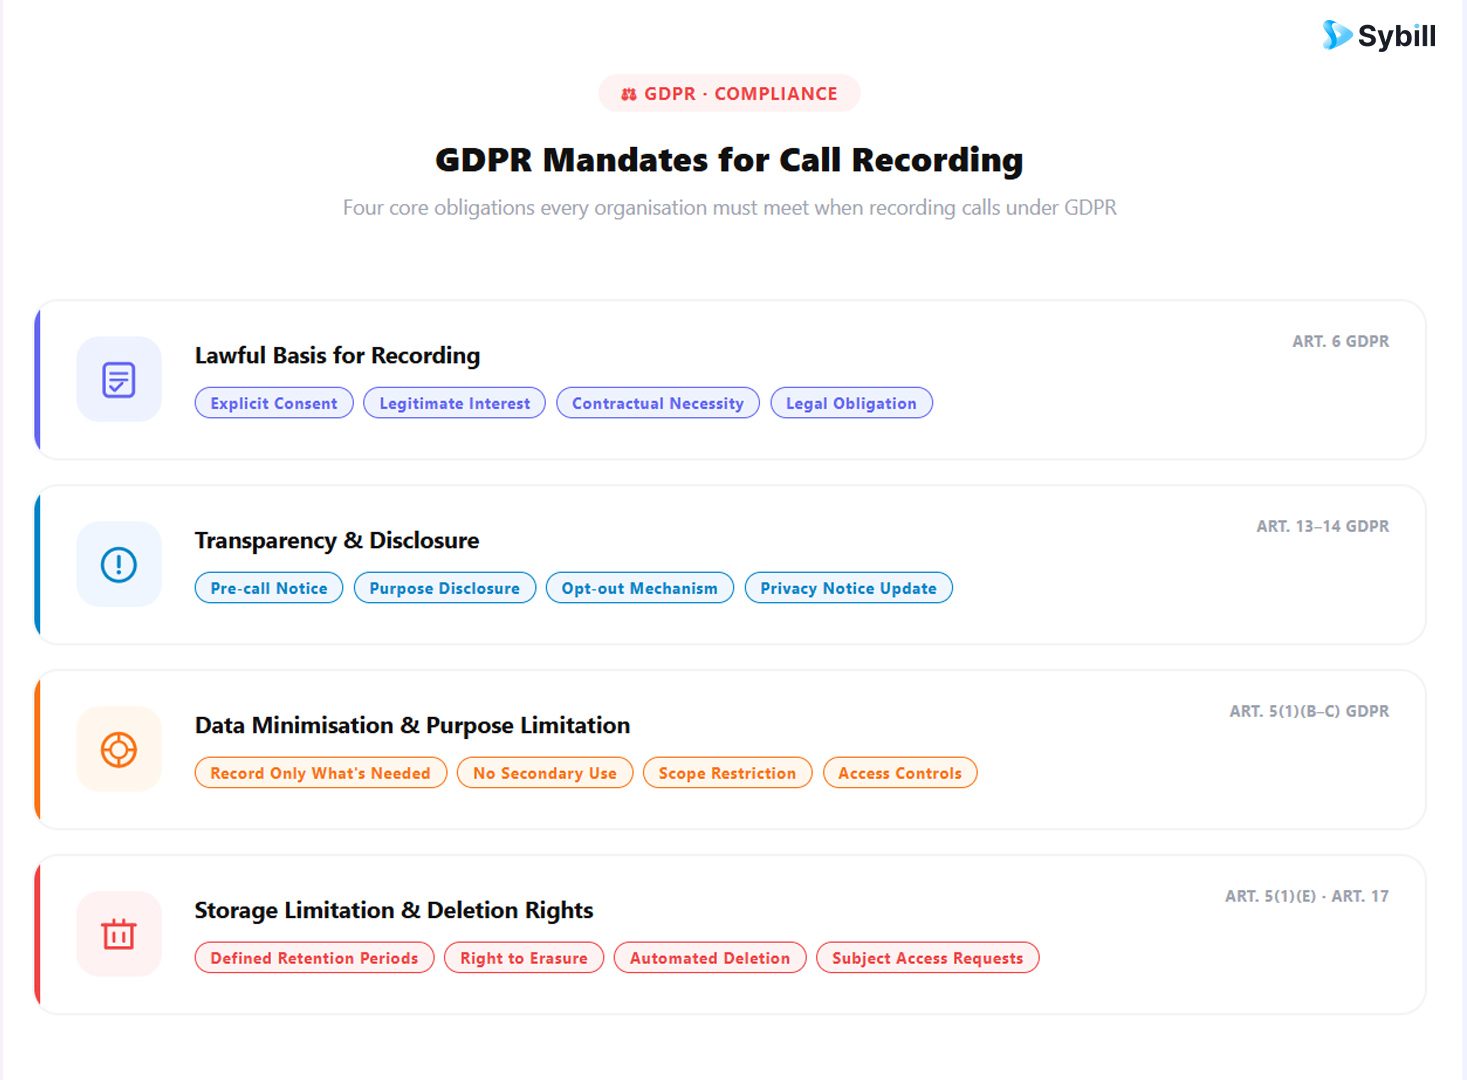Click the Record Only What's Needed tag
The image size is (1467, 1080).
(x=321, y=773)
